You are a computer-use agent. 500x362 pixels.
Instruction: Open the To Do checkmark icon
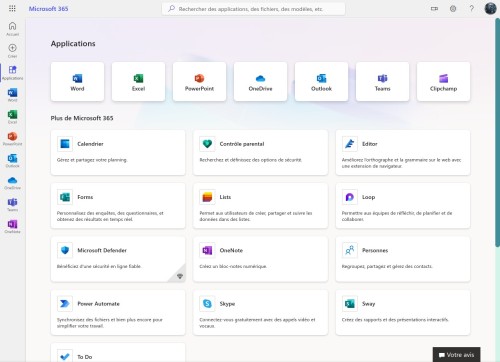[x=65, y=356]
